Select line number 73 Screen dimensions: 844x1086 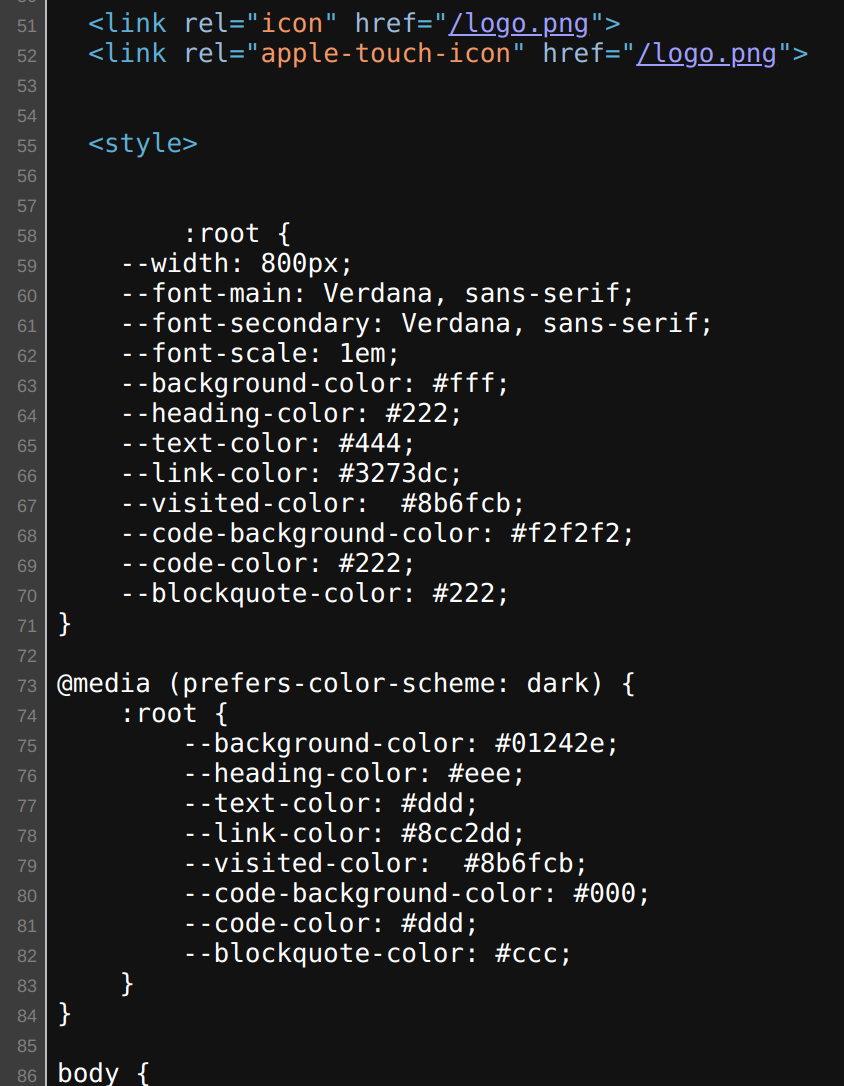(27, 686)
